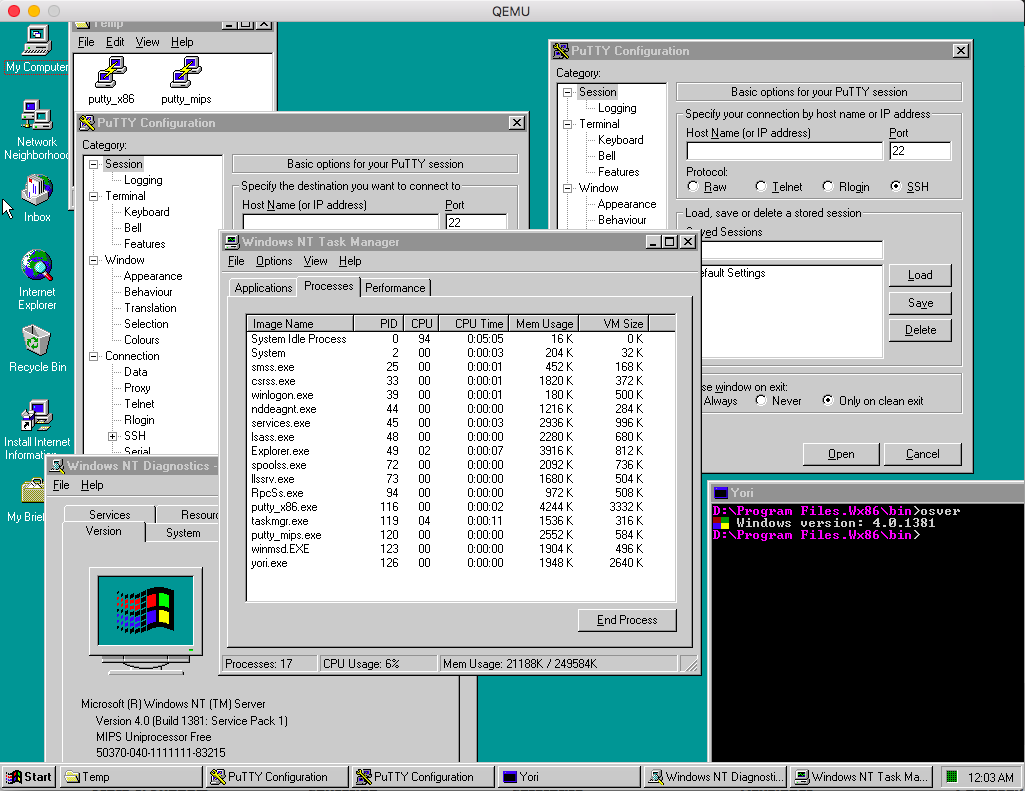Select Proxy in left PuTTY category tree
The width and height of the screenshot is (1025, 791).
[137, 388]
